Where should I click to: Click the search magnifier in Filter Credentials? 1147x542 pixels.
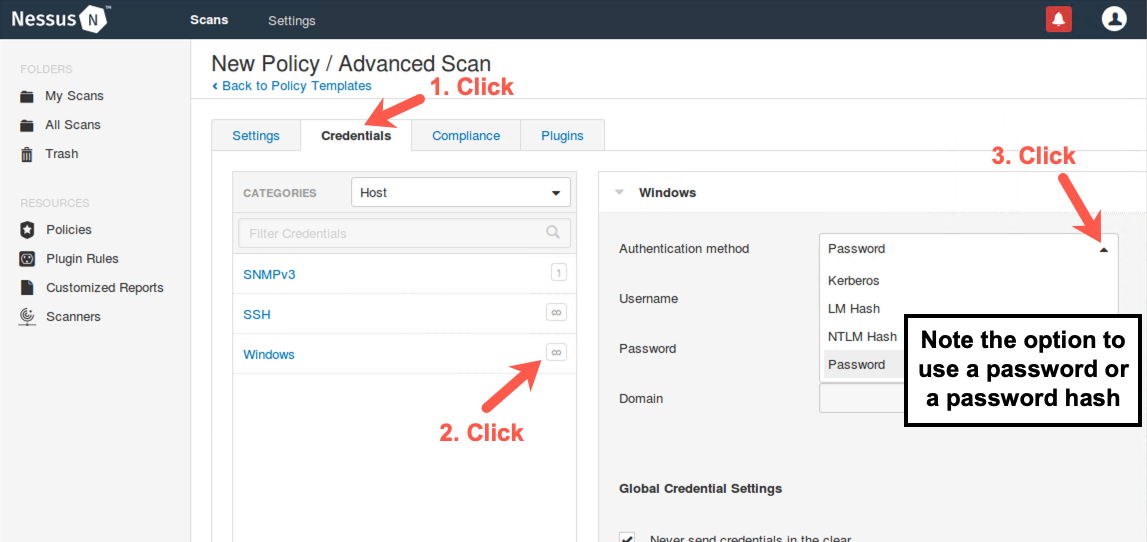pyautogui.click(x=553, y=233)
